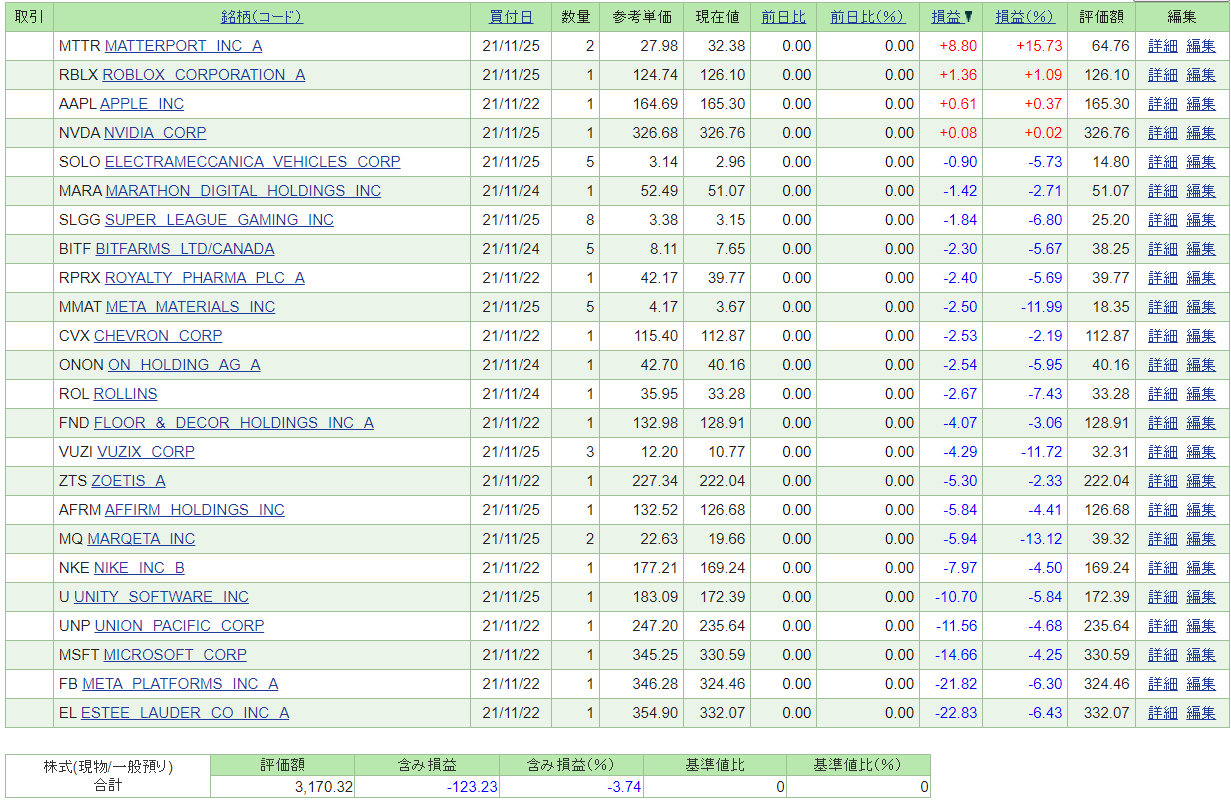The image size is (1231, 801).
Task: Click 編集 for the ROL row
Action: [x=1201, y=394]
